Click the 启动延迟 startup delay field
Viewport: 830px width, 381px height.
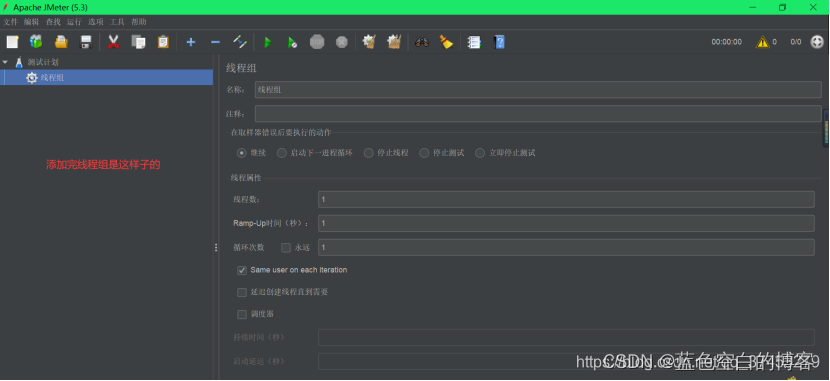(x=566, y=361)
